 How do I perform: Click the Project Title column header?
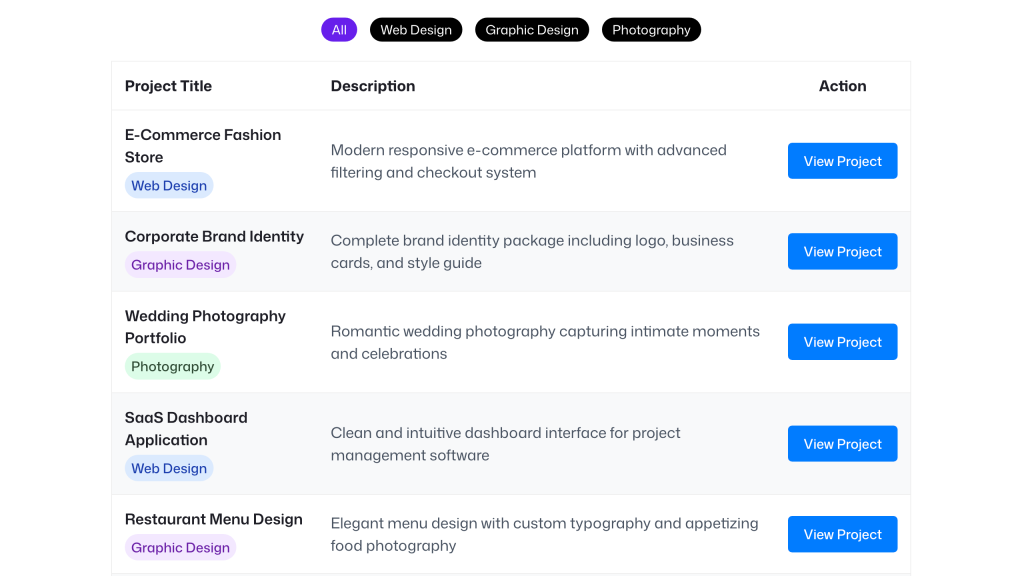click(168, 86)
